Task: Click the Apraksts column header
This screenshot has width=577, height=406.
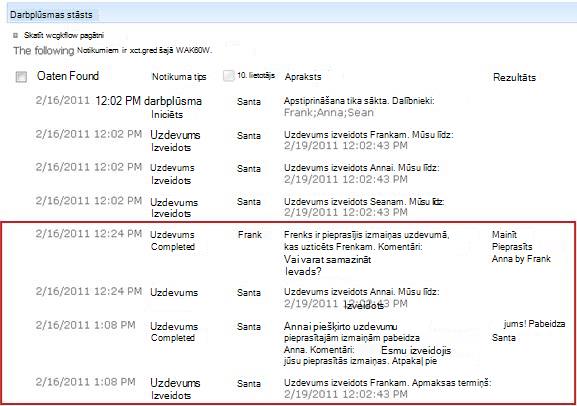Action: 303,77
